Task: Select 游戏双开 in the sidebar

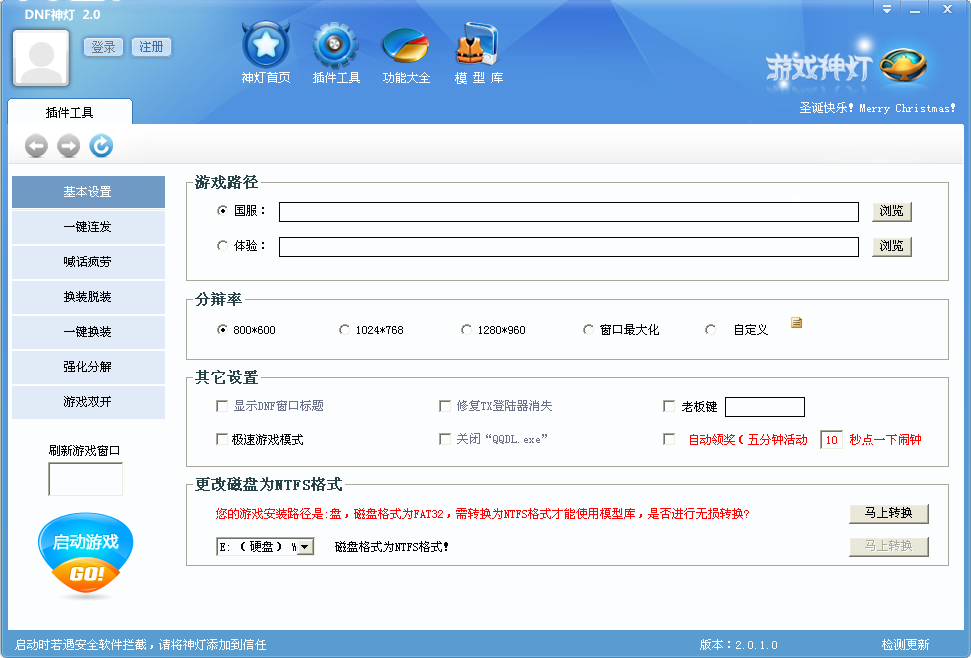Action: click(x=88, y=402)
